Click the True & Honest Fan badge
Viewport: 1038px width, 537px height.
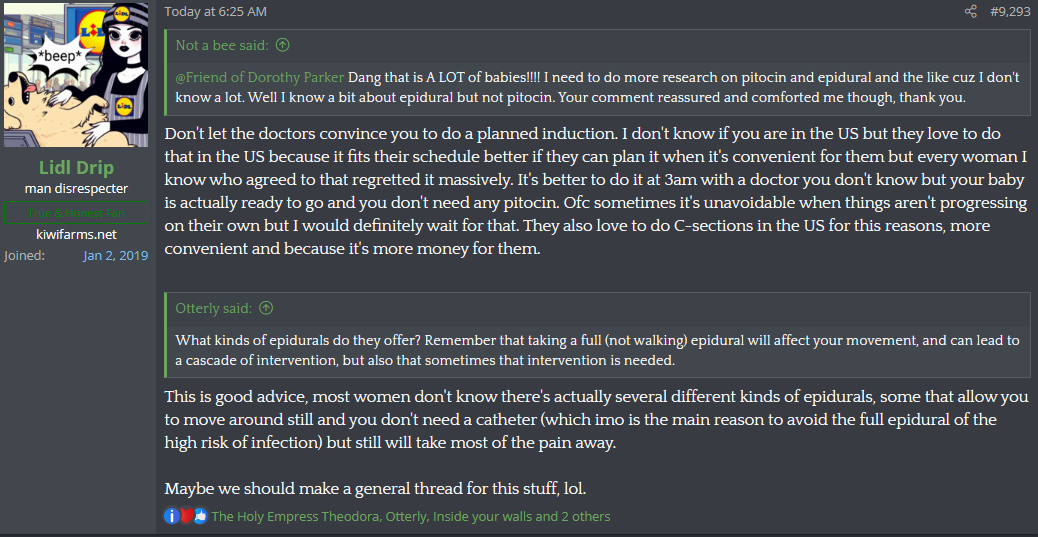point(75,212)
